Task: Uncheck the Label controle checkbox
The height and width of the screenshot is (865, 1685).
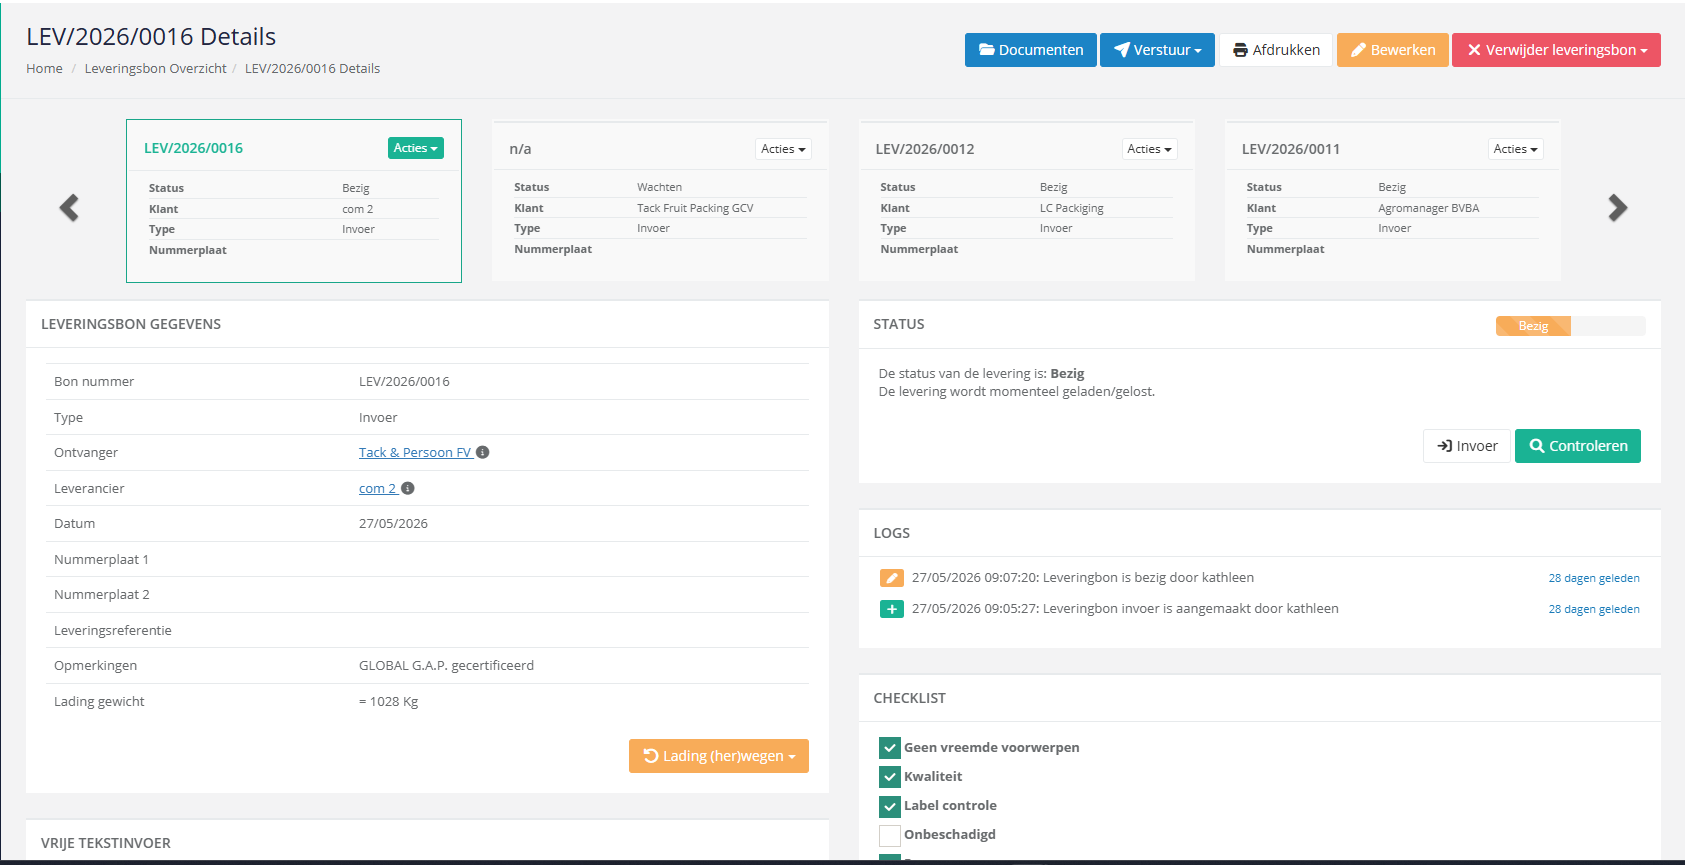Action: [x=889, y=806]
